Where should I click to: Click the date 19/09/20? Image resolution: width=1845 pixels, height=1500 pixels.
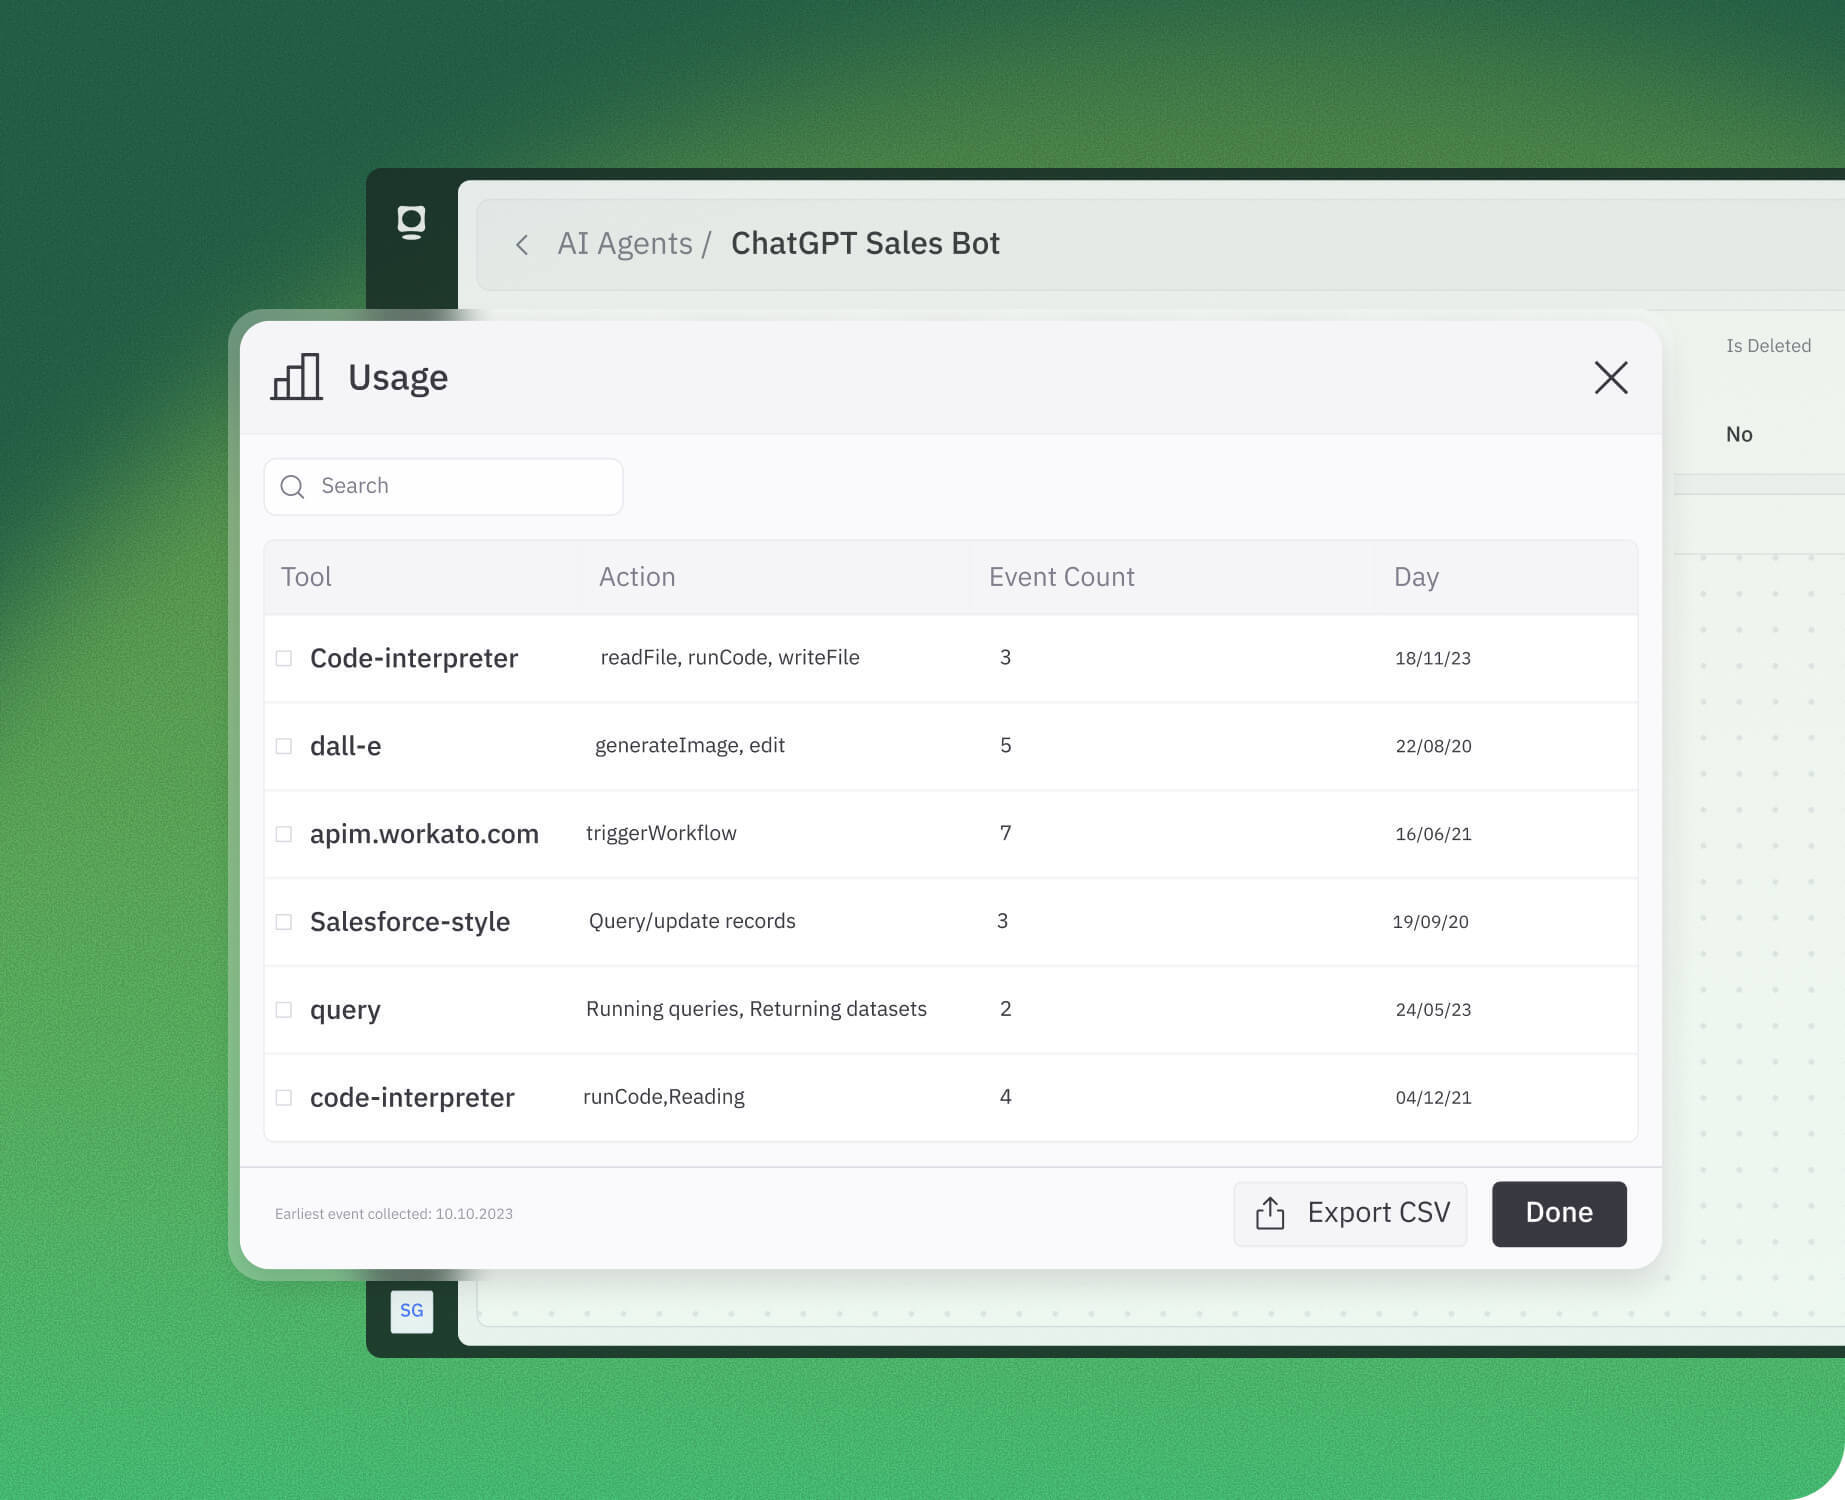coord(1430,922)
